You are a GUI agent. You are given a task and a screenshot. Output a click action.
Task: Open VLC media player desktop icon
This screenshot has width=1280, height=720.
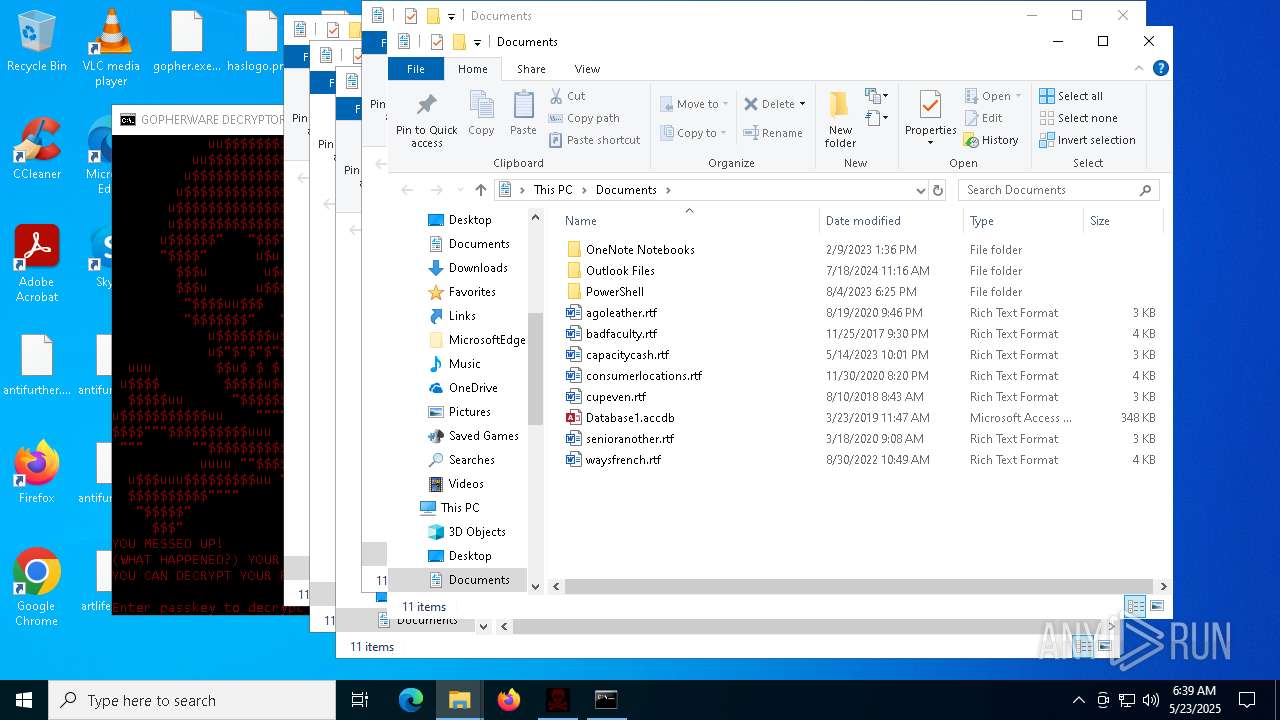(111, 47)
